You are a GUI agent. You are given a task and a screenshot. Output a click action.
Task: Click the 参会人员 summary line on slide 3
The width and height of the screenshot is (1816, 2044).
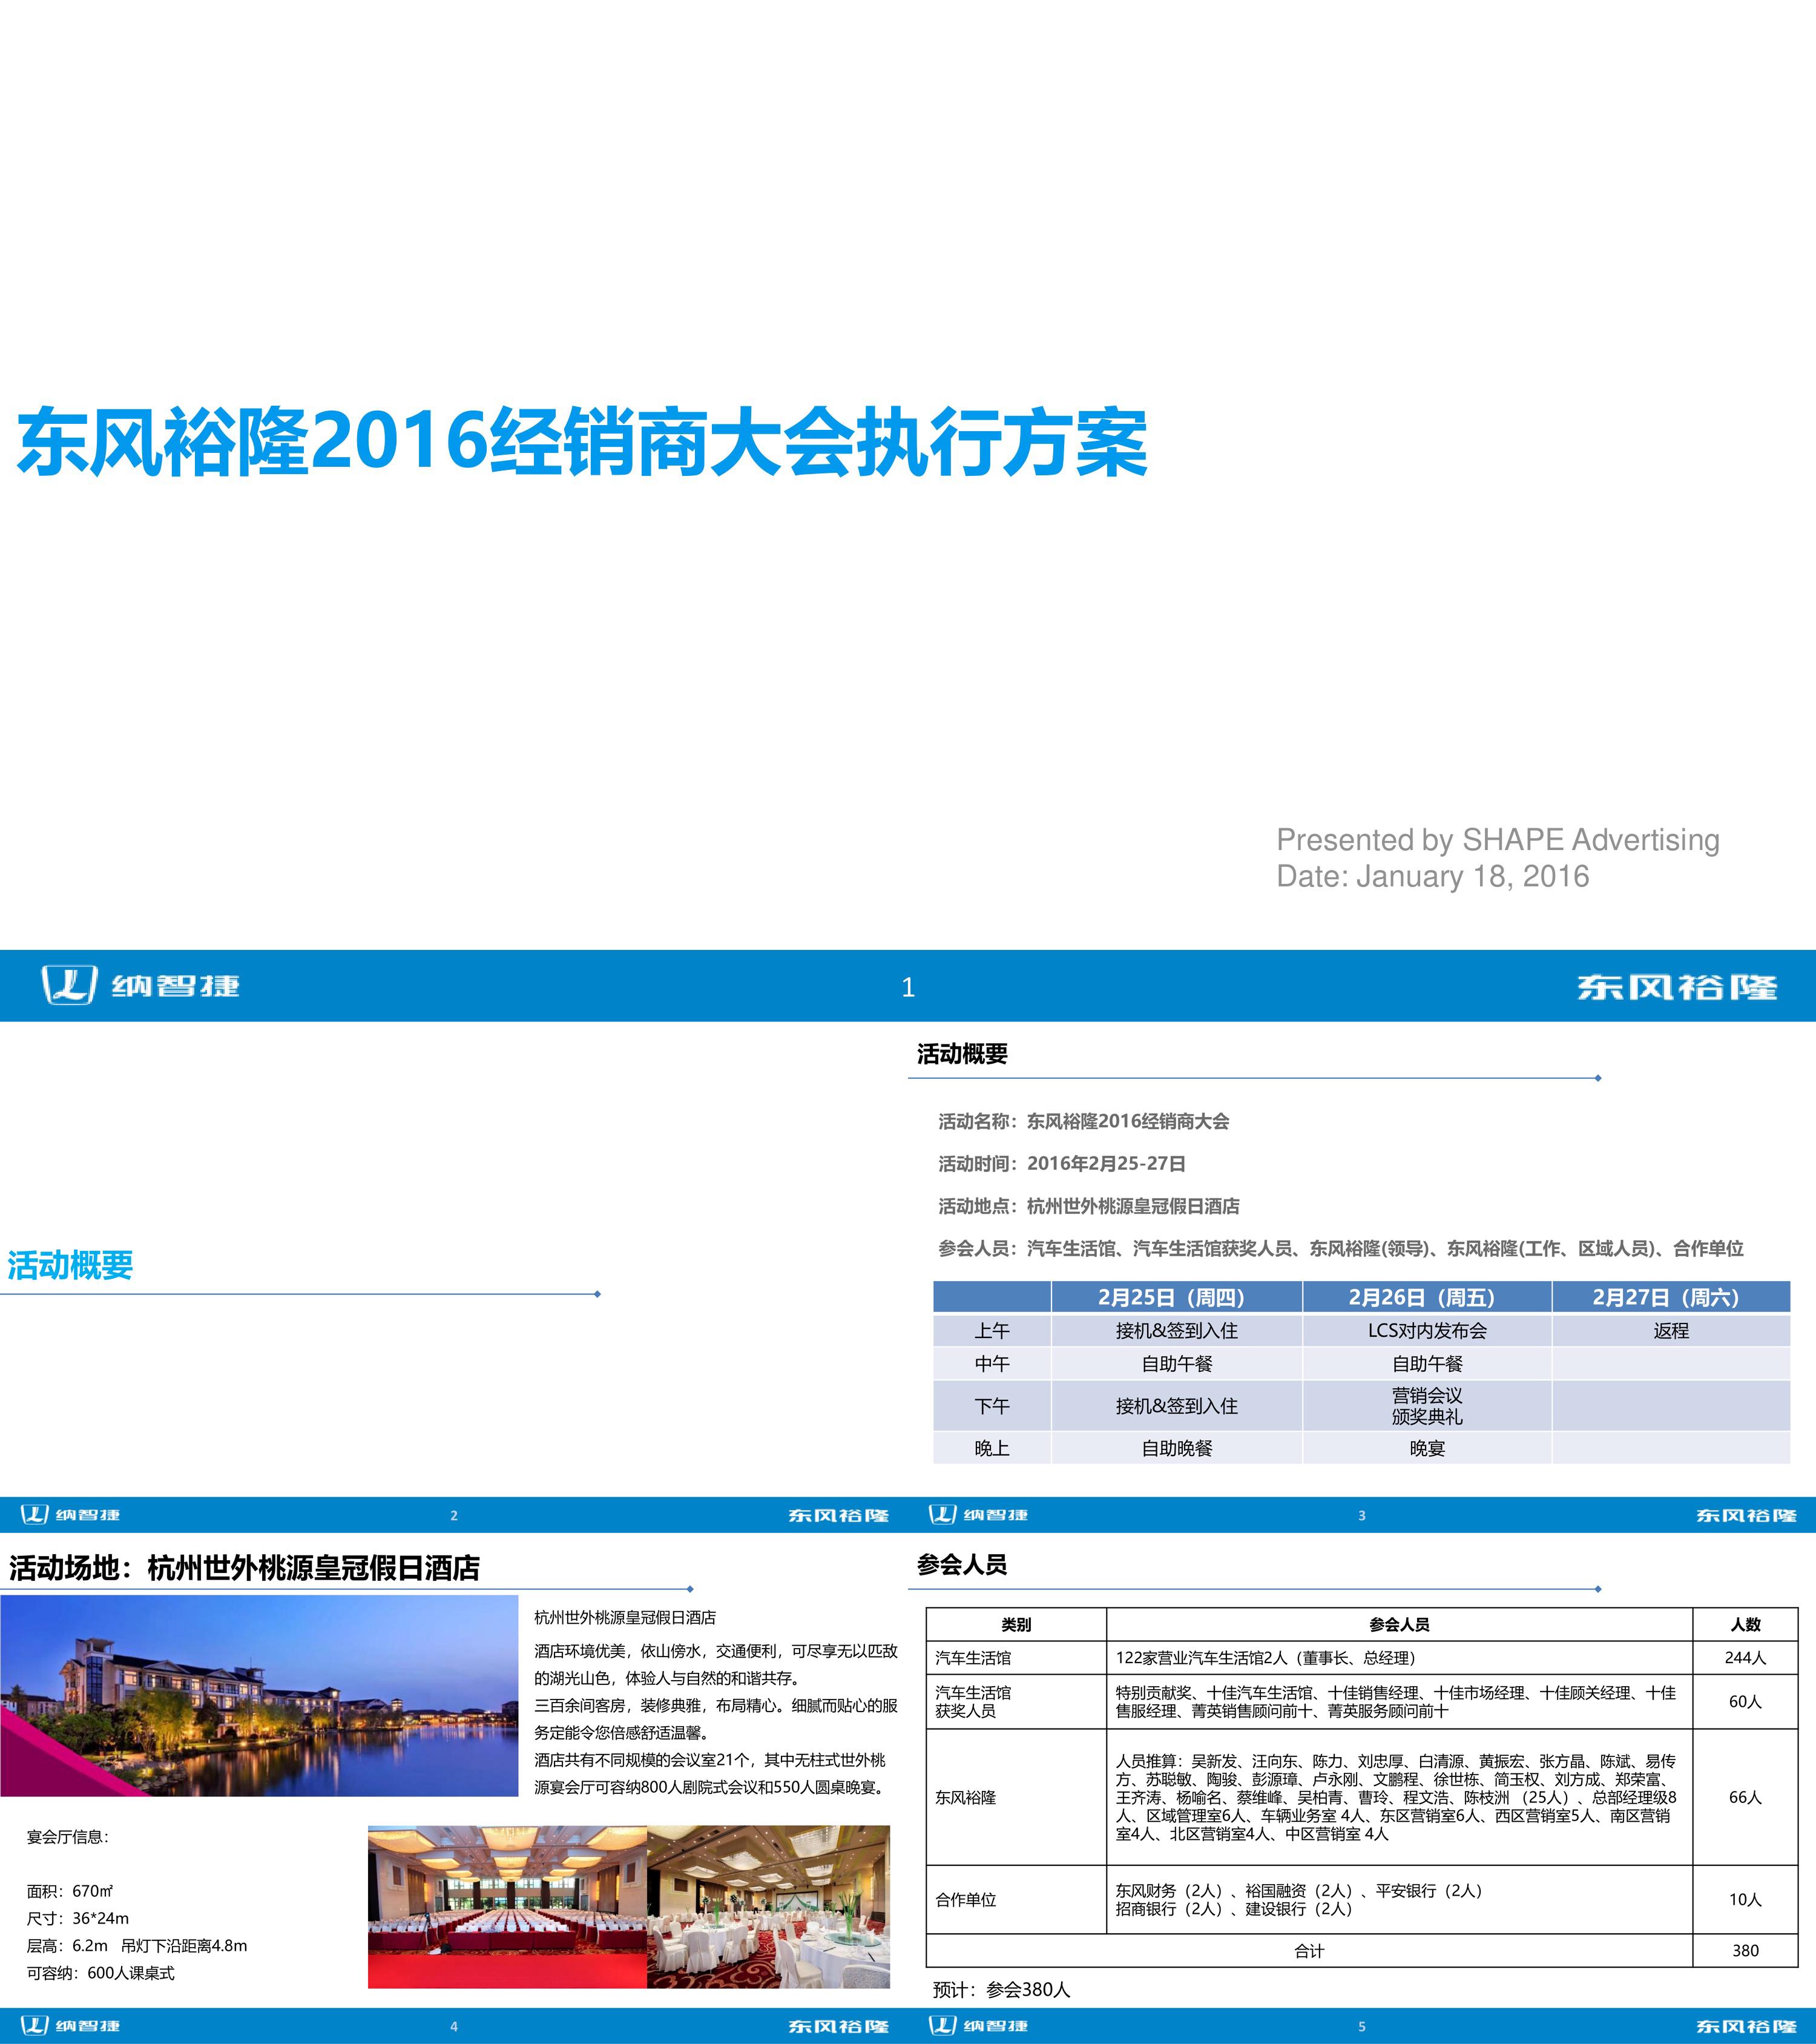tap(1341, 1248)
